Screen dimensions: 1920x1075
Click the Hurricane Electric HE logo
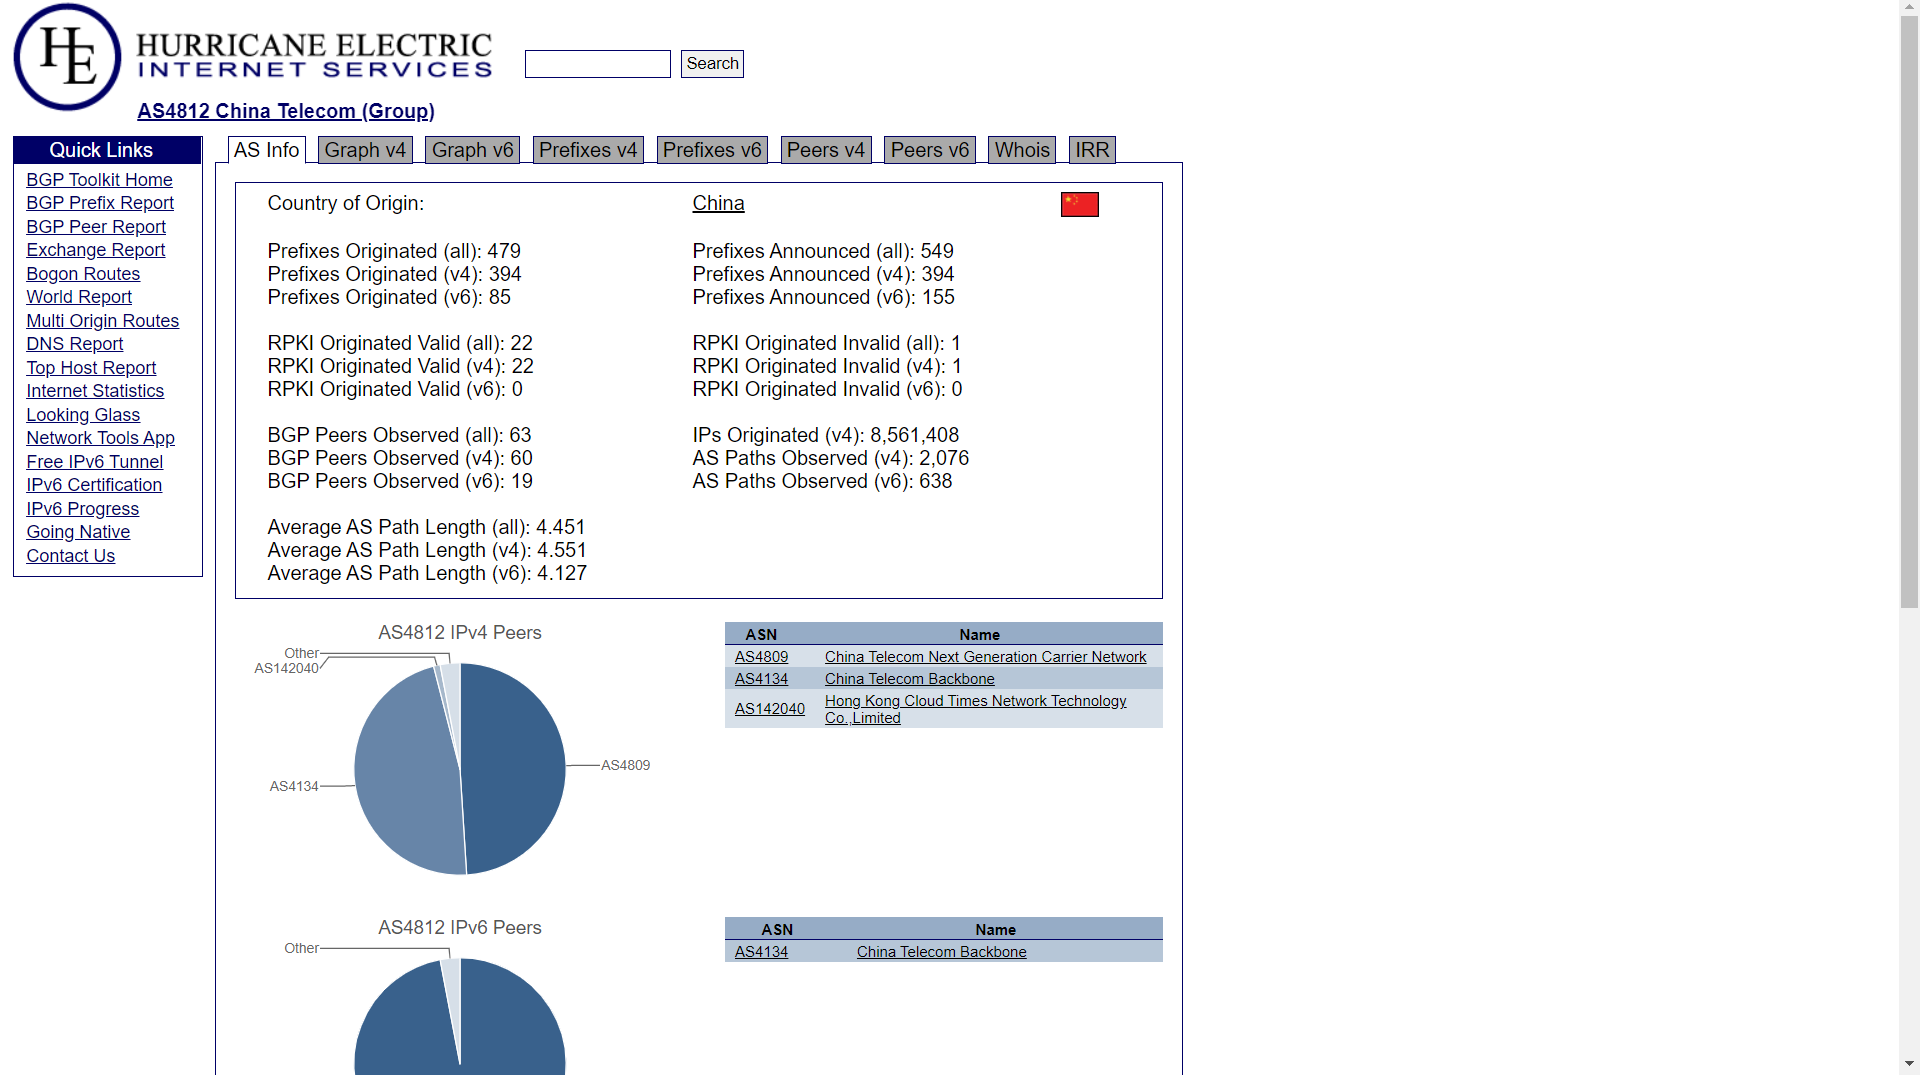coord(67,57)
